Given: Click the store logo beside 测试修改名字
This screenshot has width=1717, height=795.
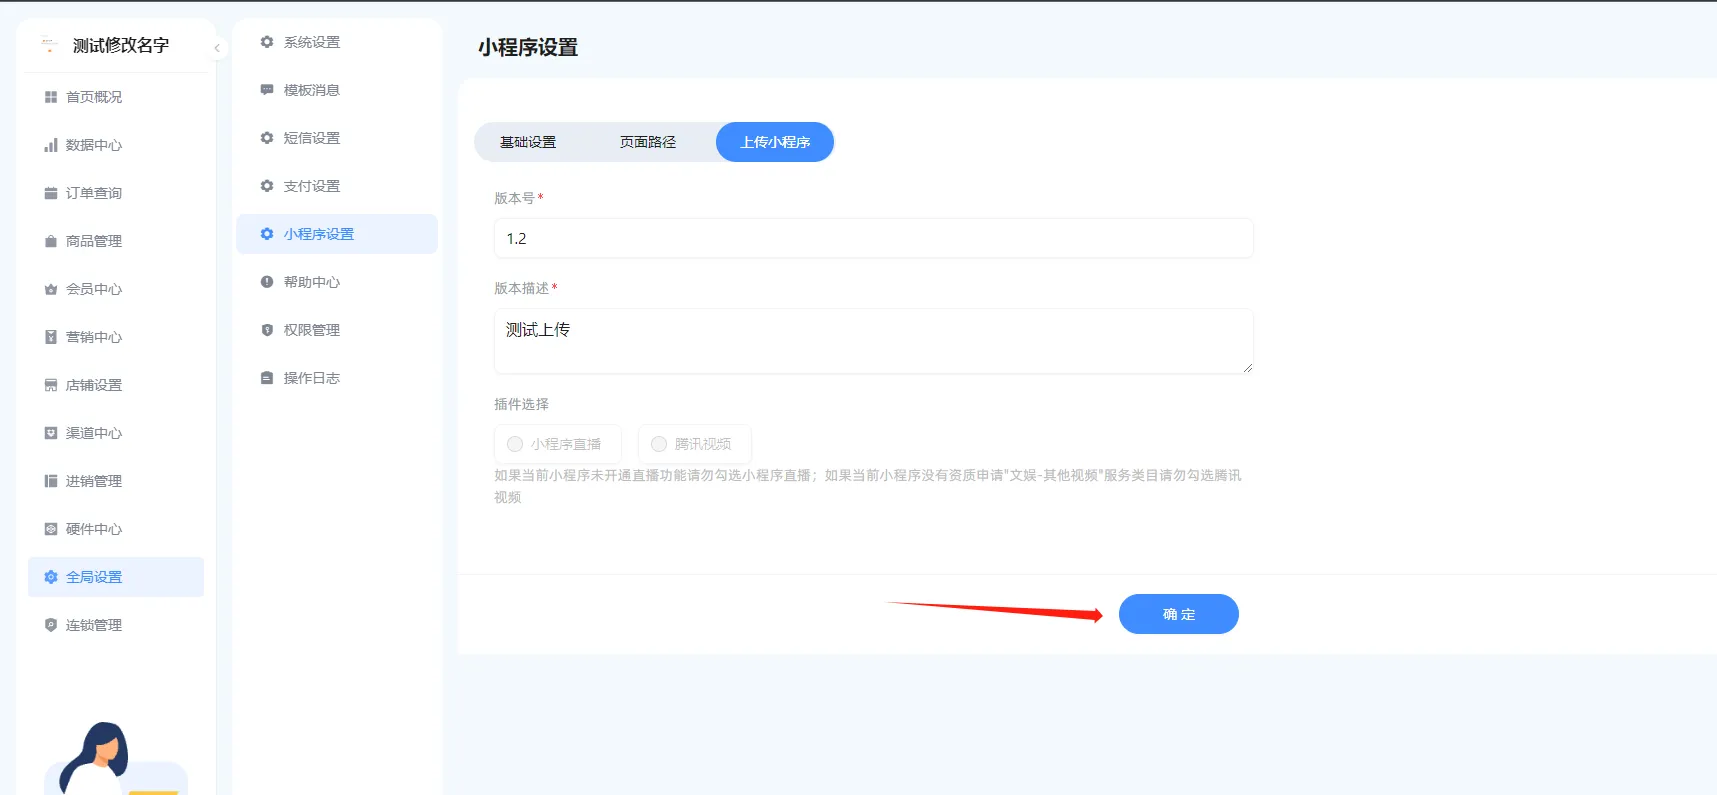Looking at the screenshot, I should pos(49,45).
